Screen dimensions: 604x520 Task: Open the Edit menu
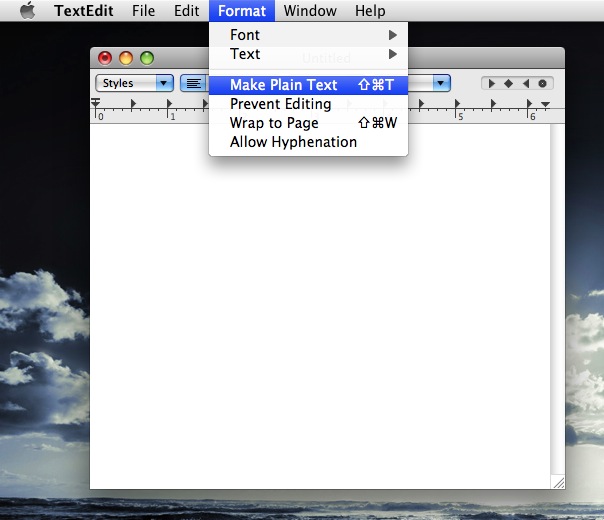coord(186,11)
